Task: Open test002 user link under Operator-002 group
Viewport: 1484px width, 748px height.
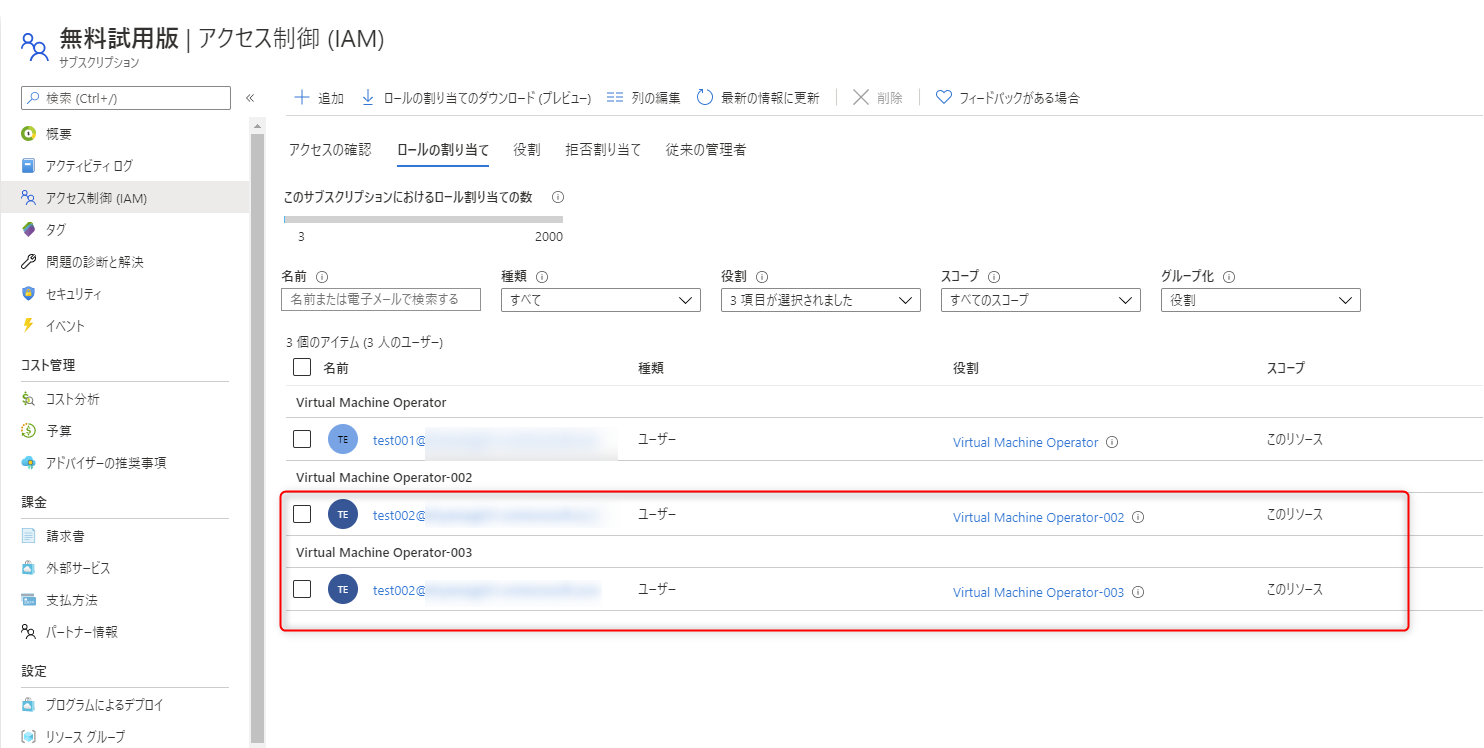Action: coord(400,515)
